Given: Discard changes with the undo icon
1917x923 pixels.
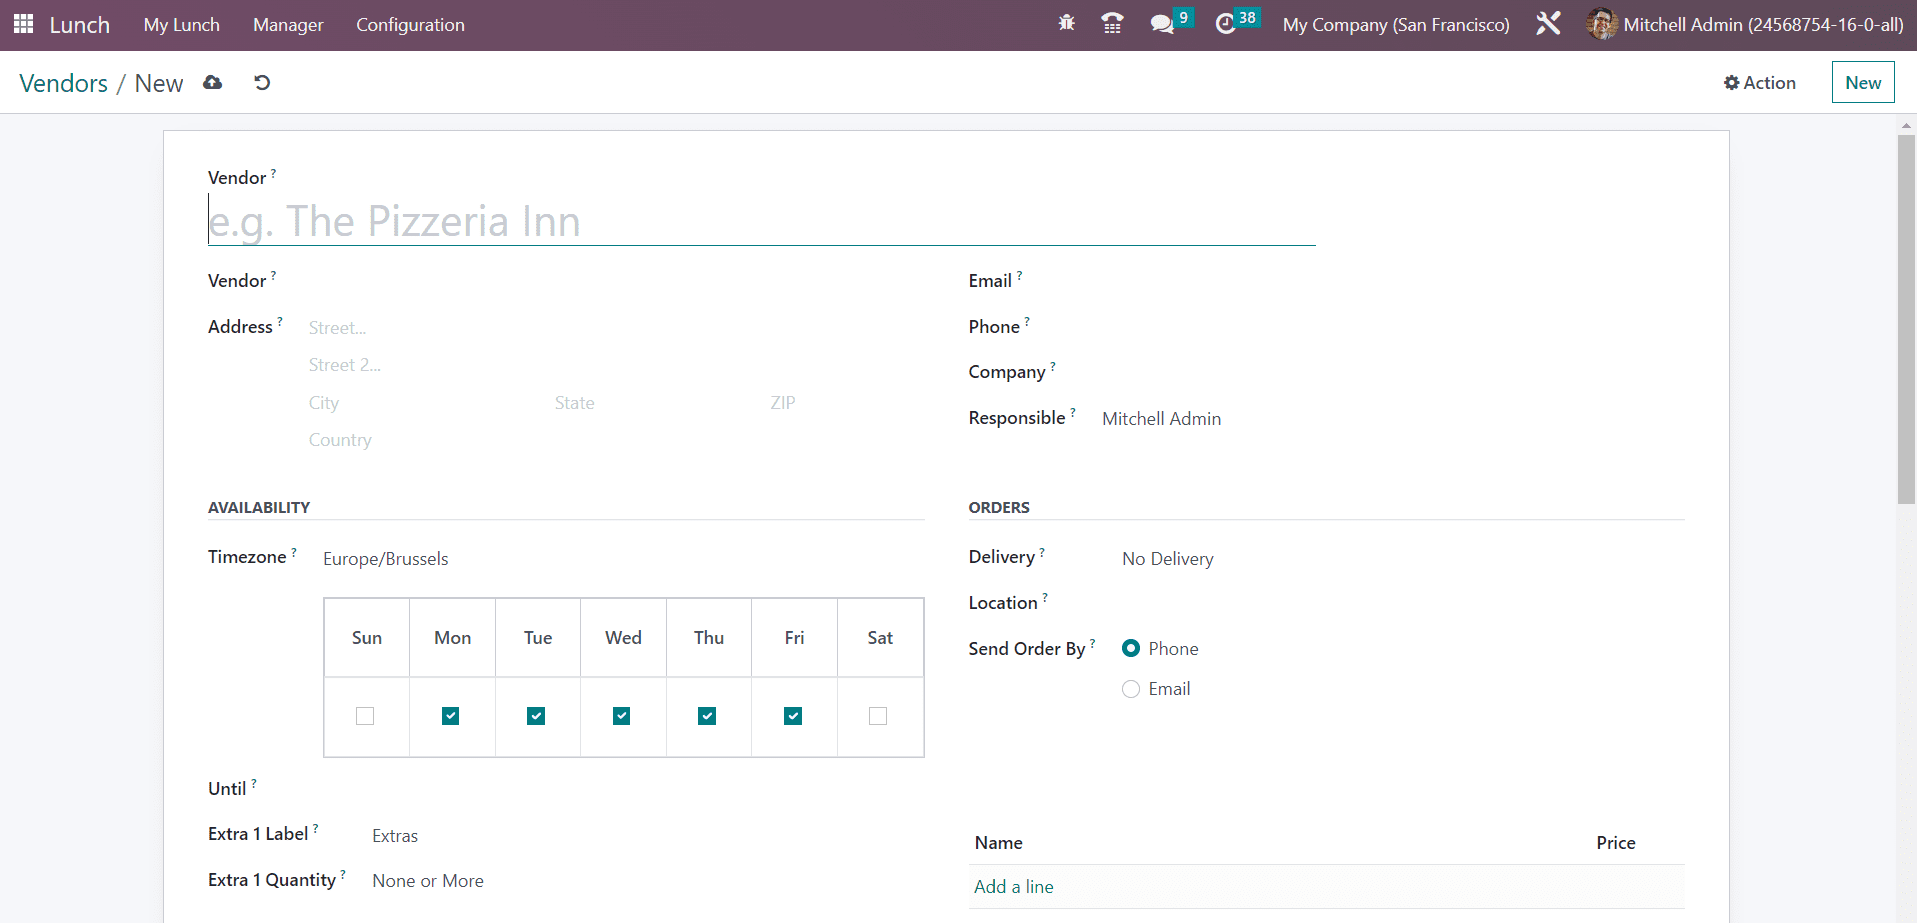Looking at the screenshot, I should [262, 83].
